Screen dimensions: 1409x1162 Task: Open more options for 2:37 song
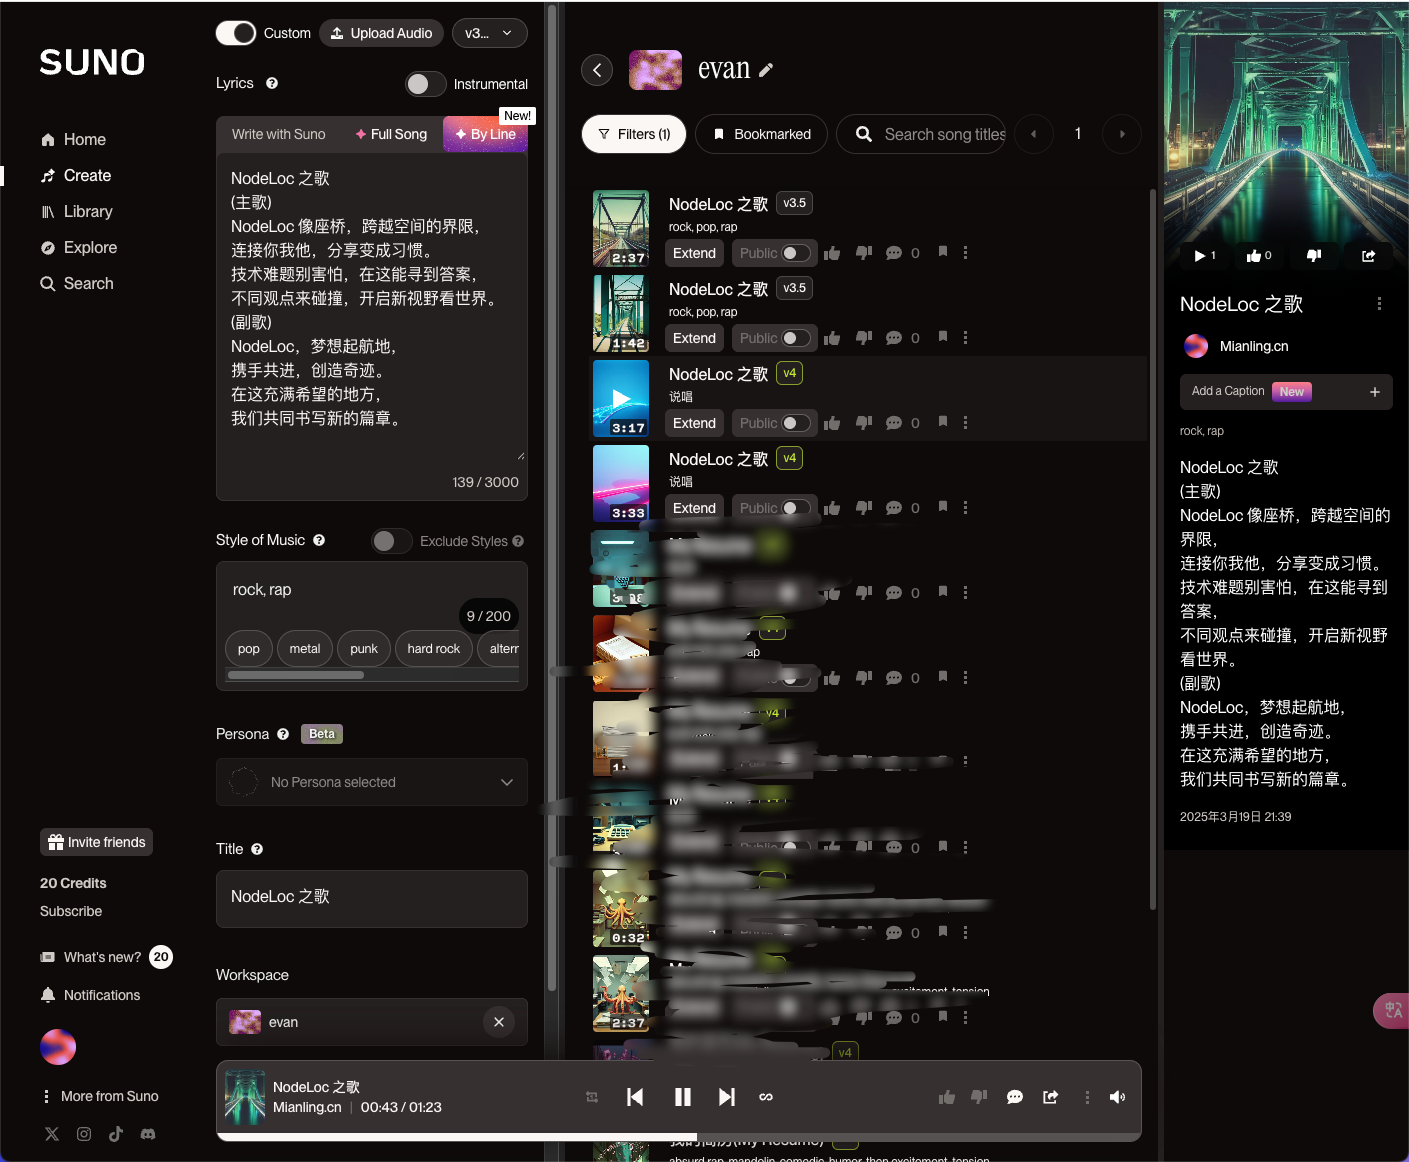coord(965,253)
